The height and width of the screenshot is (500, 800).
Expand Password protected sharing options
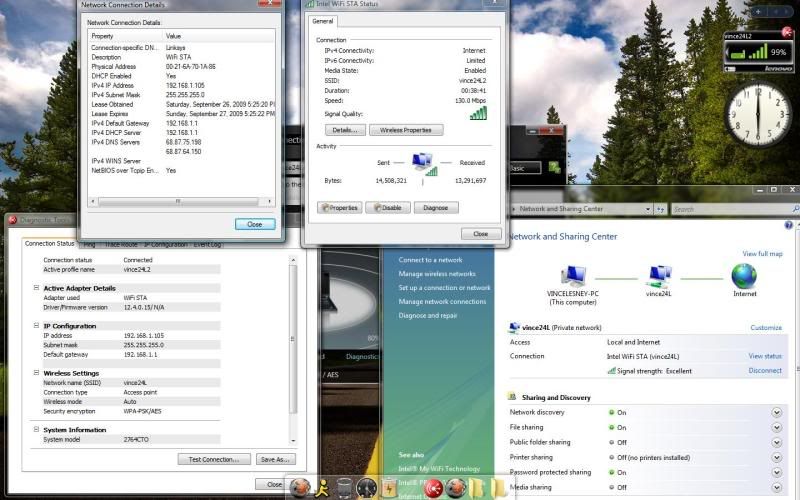(x=776, y=472)
